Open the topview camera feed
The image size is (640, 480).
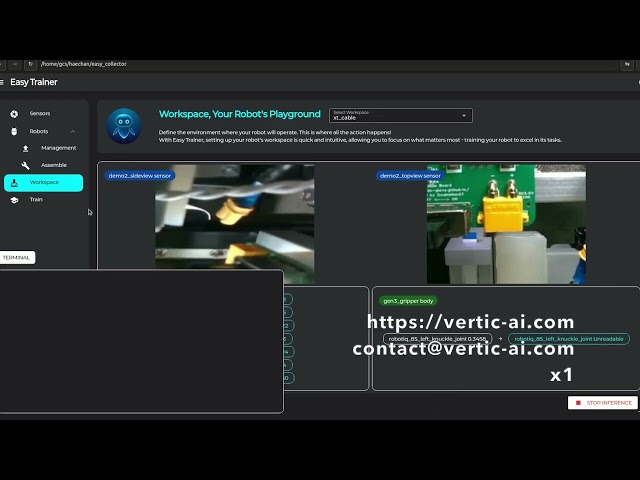(x=506, y=224)
